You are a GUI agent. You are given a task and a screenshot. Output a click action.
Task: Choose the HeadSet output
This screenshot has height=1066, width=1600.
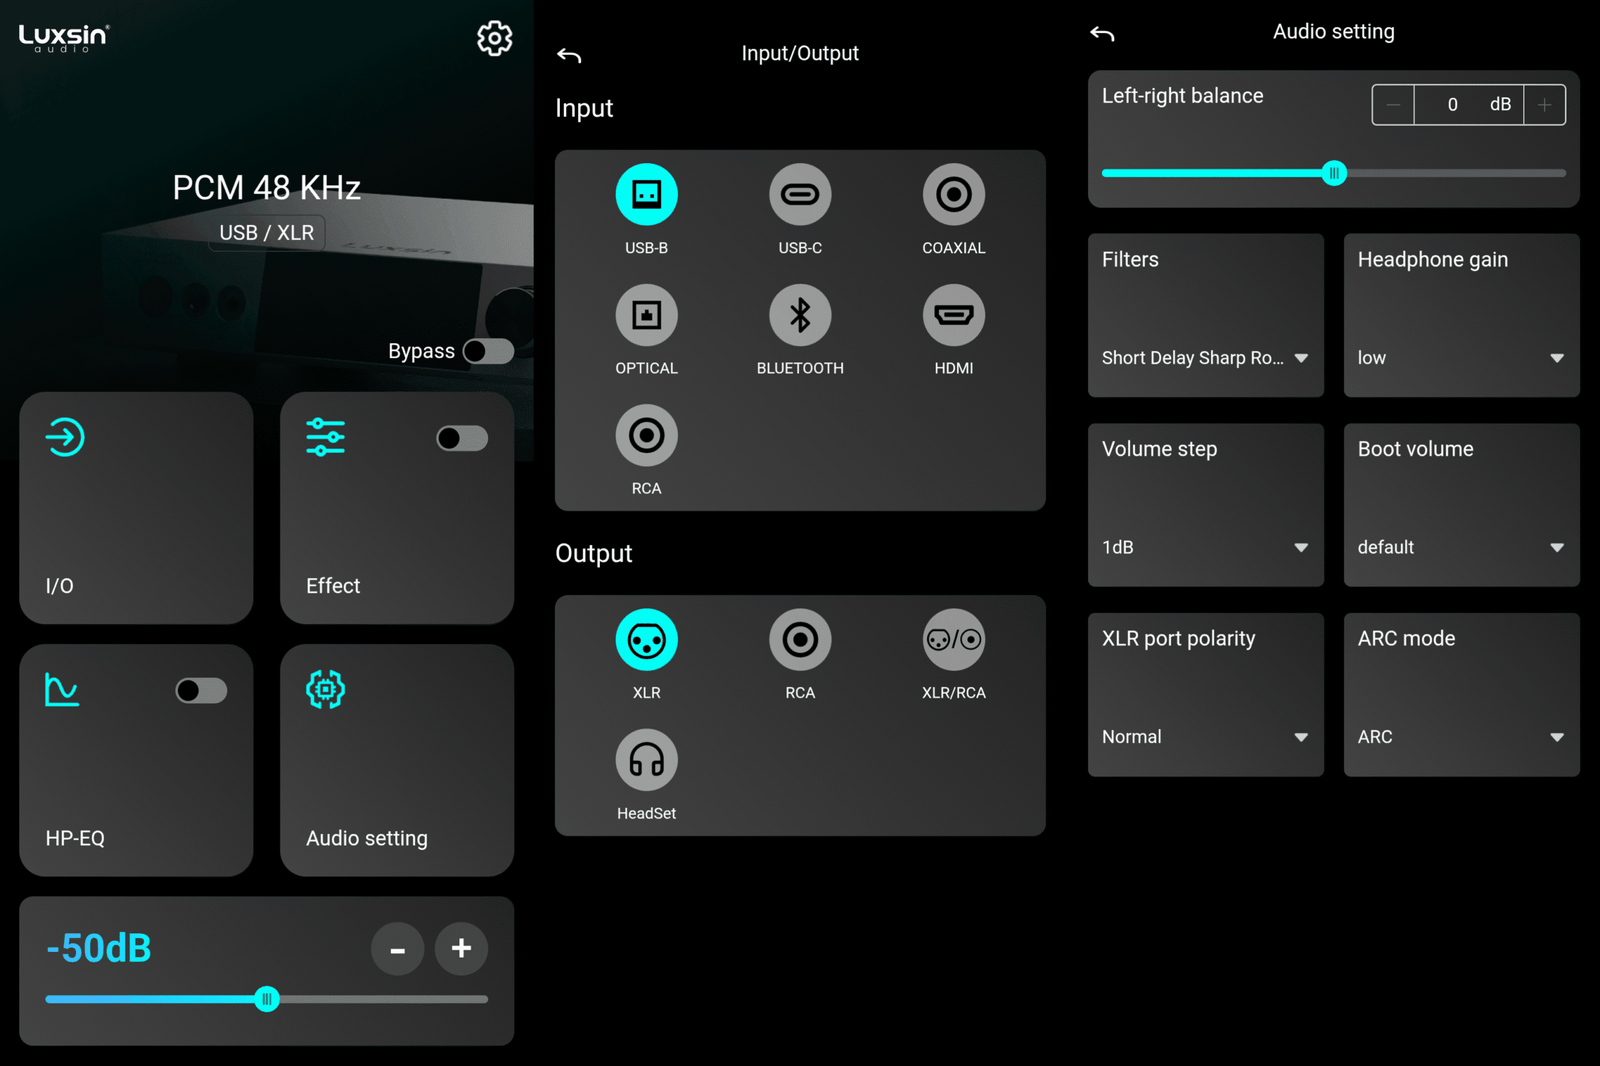(x=646, y=760)
